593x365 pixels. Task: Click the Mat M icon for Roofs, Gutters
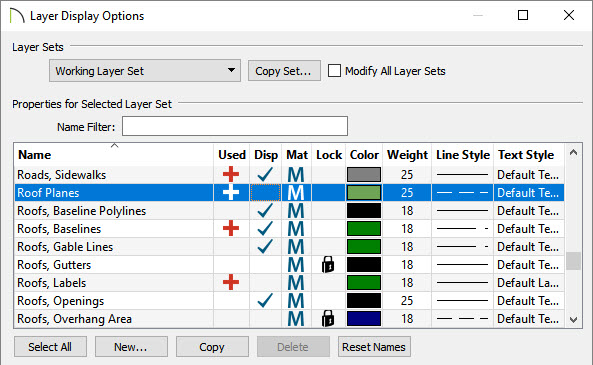pos(296,265)
